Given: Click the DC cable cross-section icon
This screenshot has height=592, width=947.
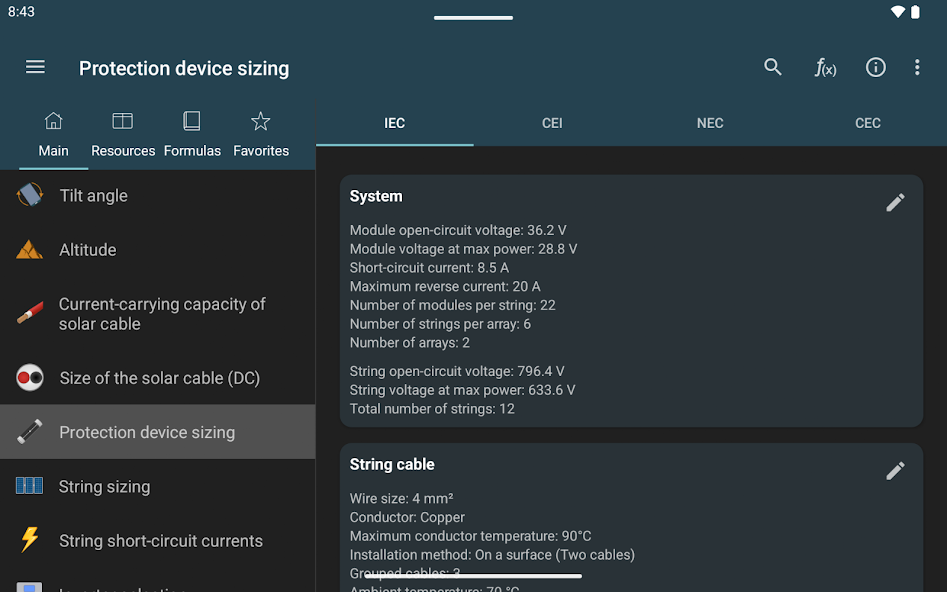Looking at the screenshot, I should coord(30,378).
